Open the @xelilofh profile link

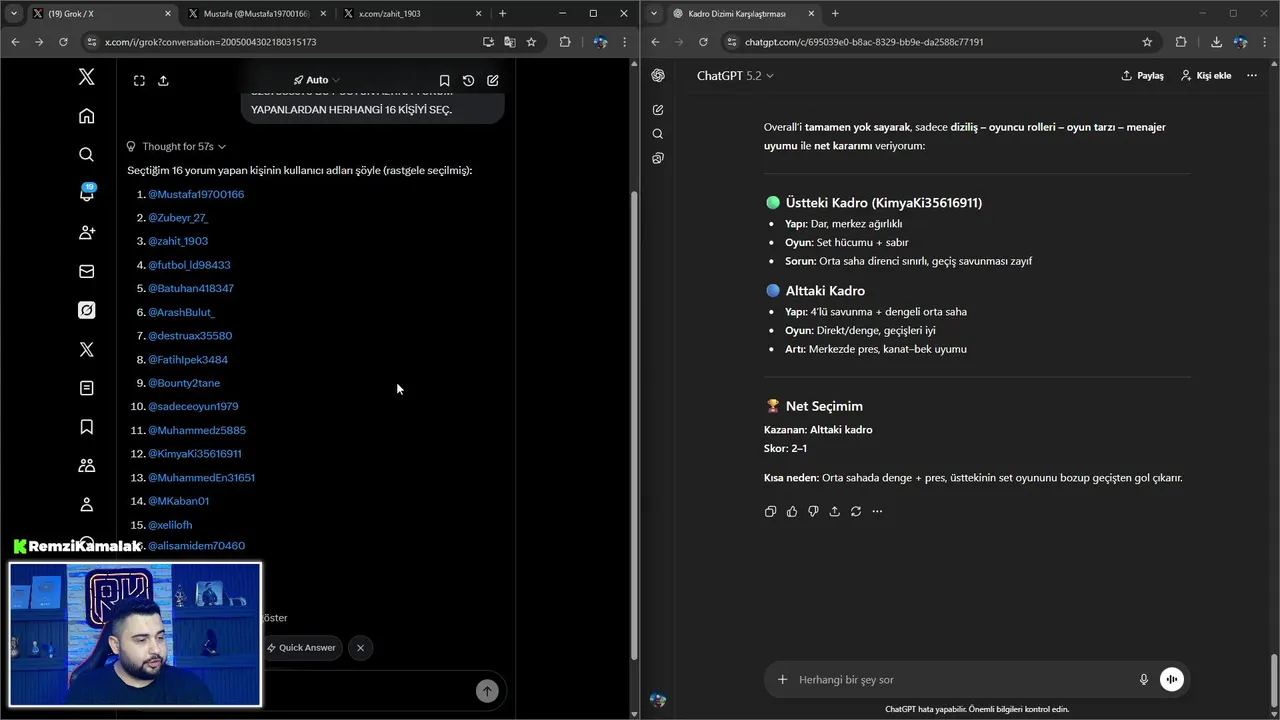(170, 524)
